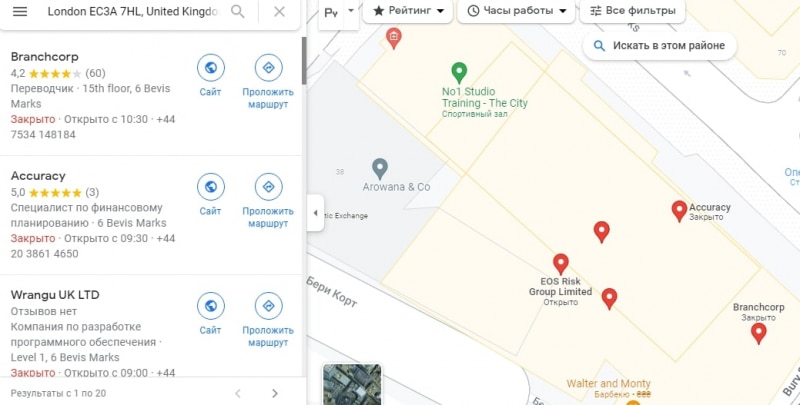
Task: Go to previous results page
Action: tap(237, 393)
